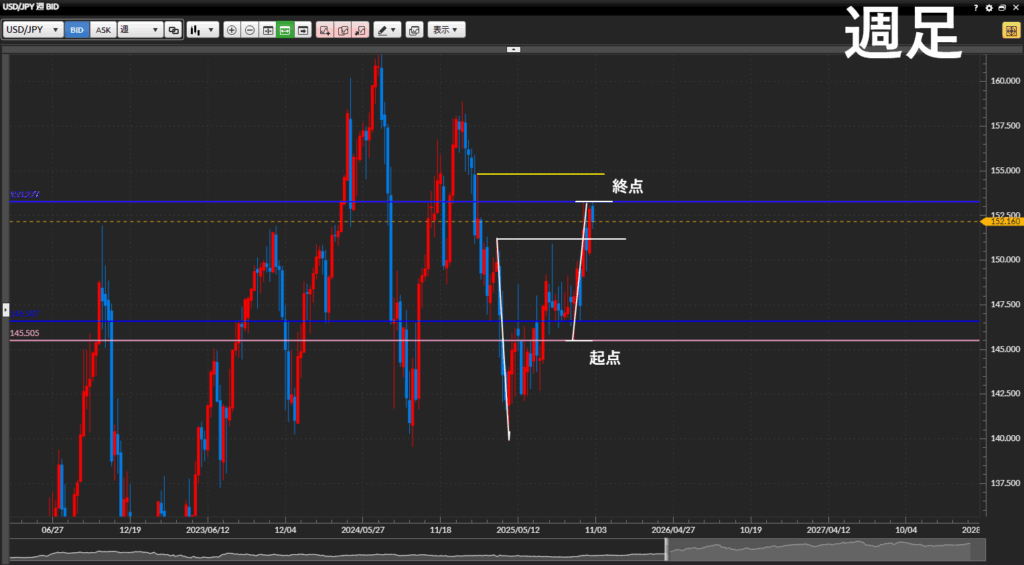Click the help question mark icon

click(x=976, y=7)
